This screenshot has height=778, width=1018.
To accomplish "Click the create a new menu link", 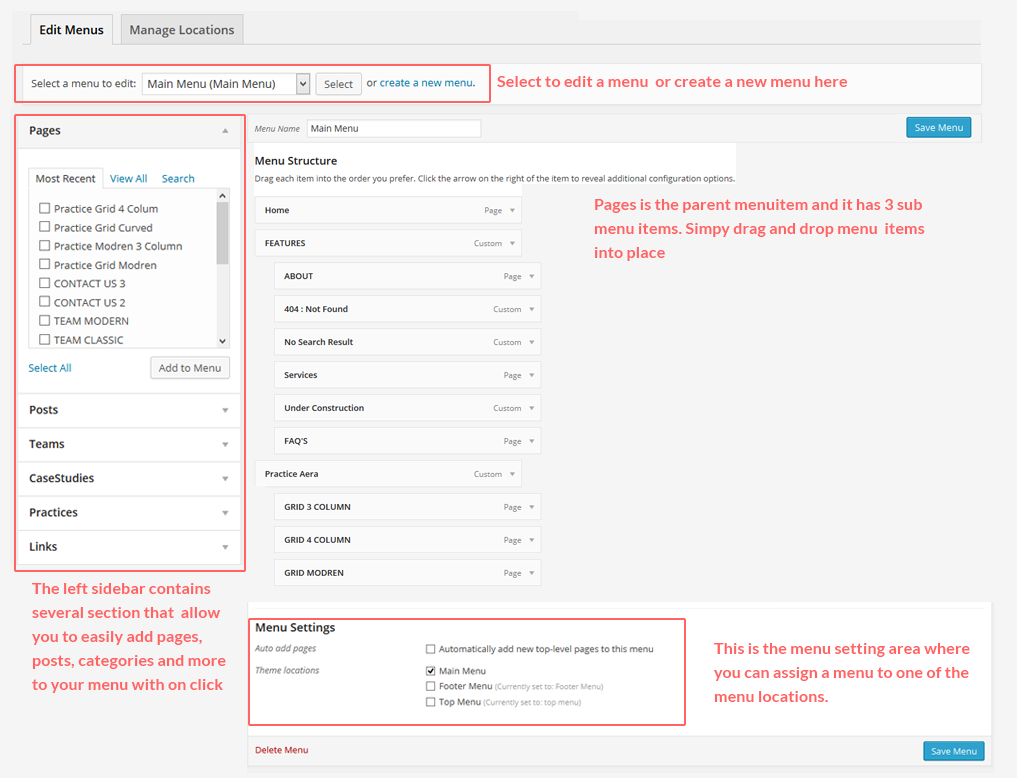I will [x=426, y=83].
